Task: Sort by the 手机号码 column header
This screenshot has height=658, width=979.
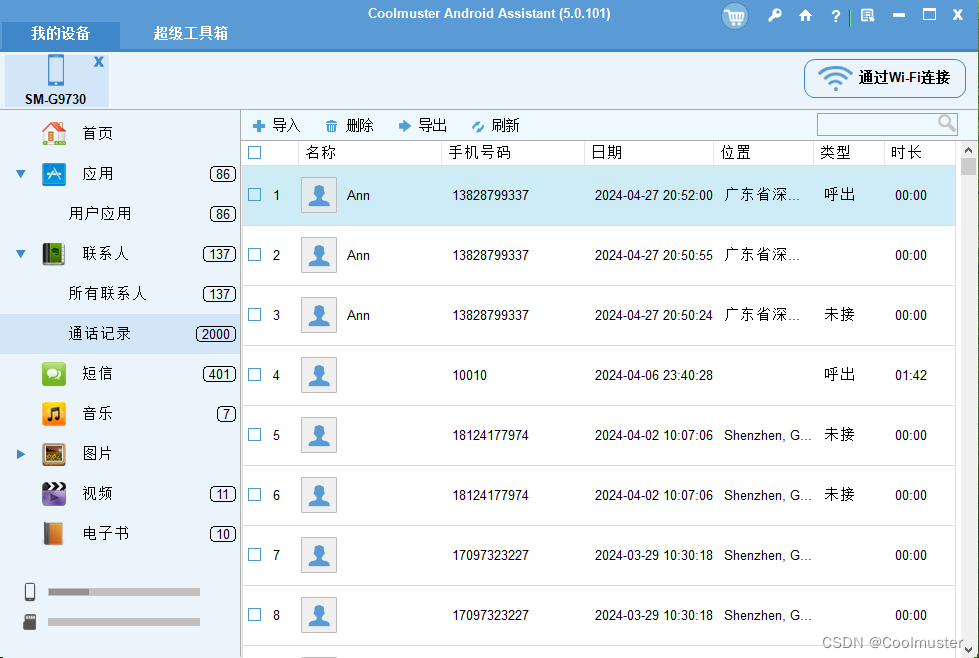Action: coord(513,152)
